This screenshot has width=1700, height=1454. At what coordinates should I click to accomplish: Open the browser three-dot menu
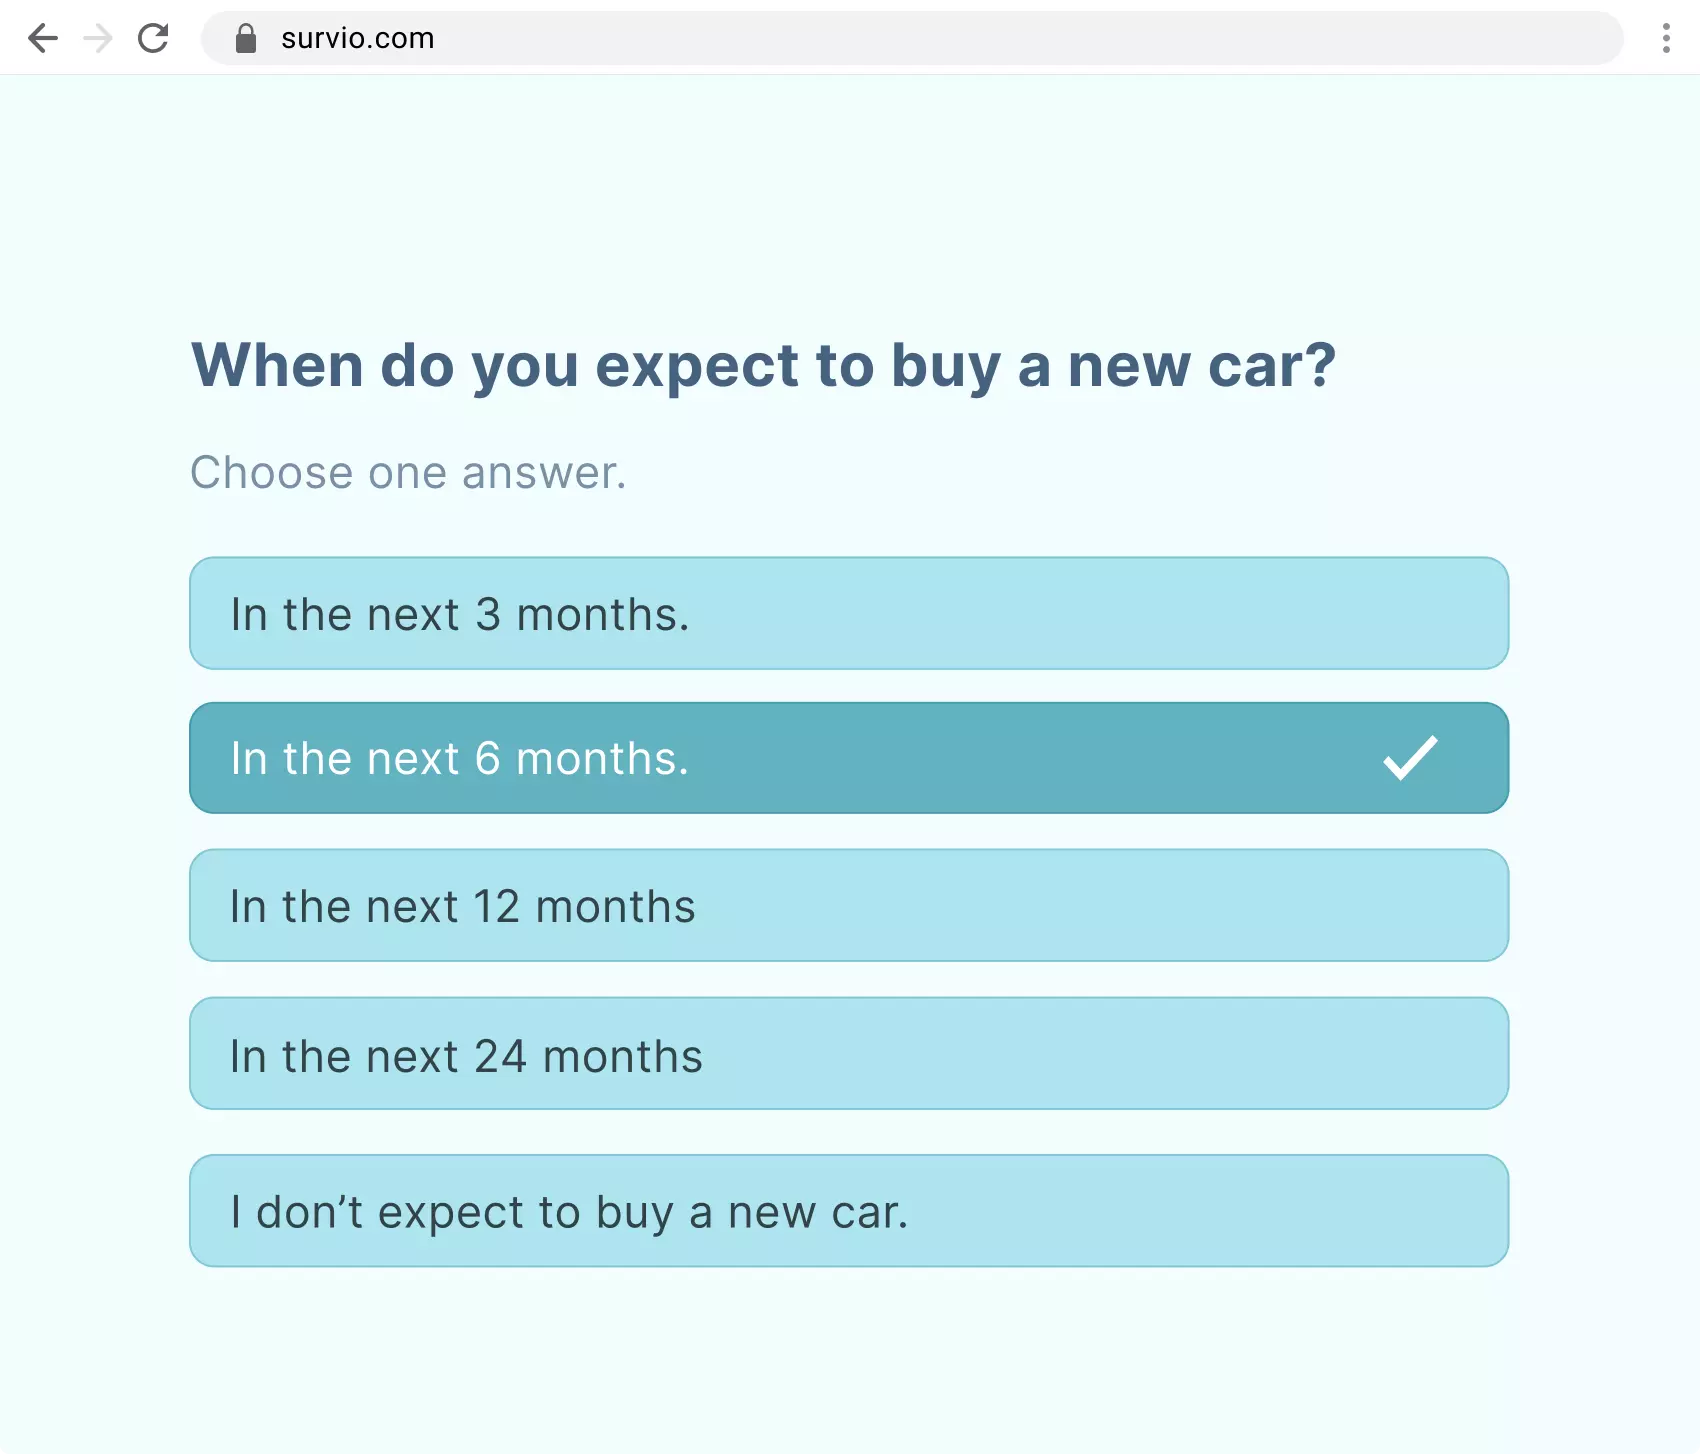coord(1665,38)
